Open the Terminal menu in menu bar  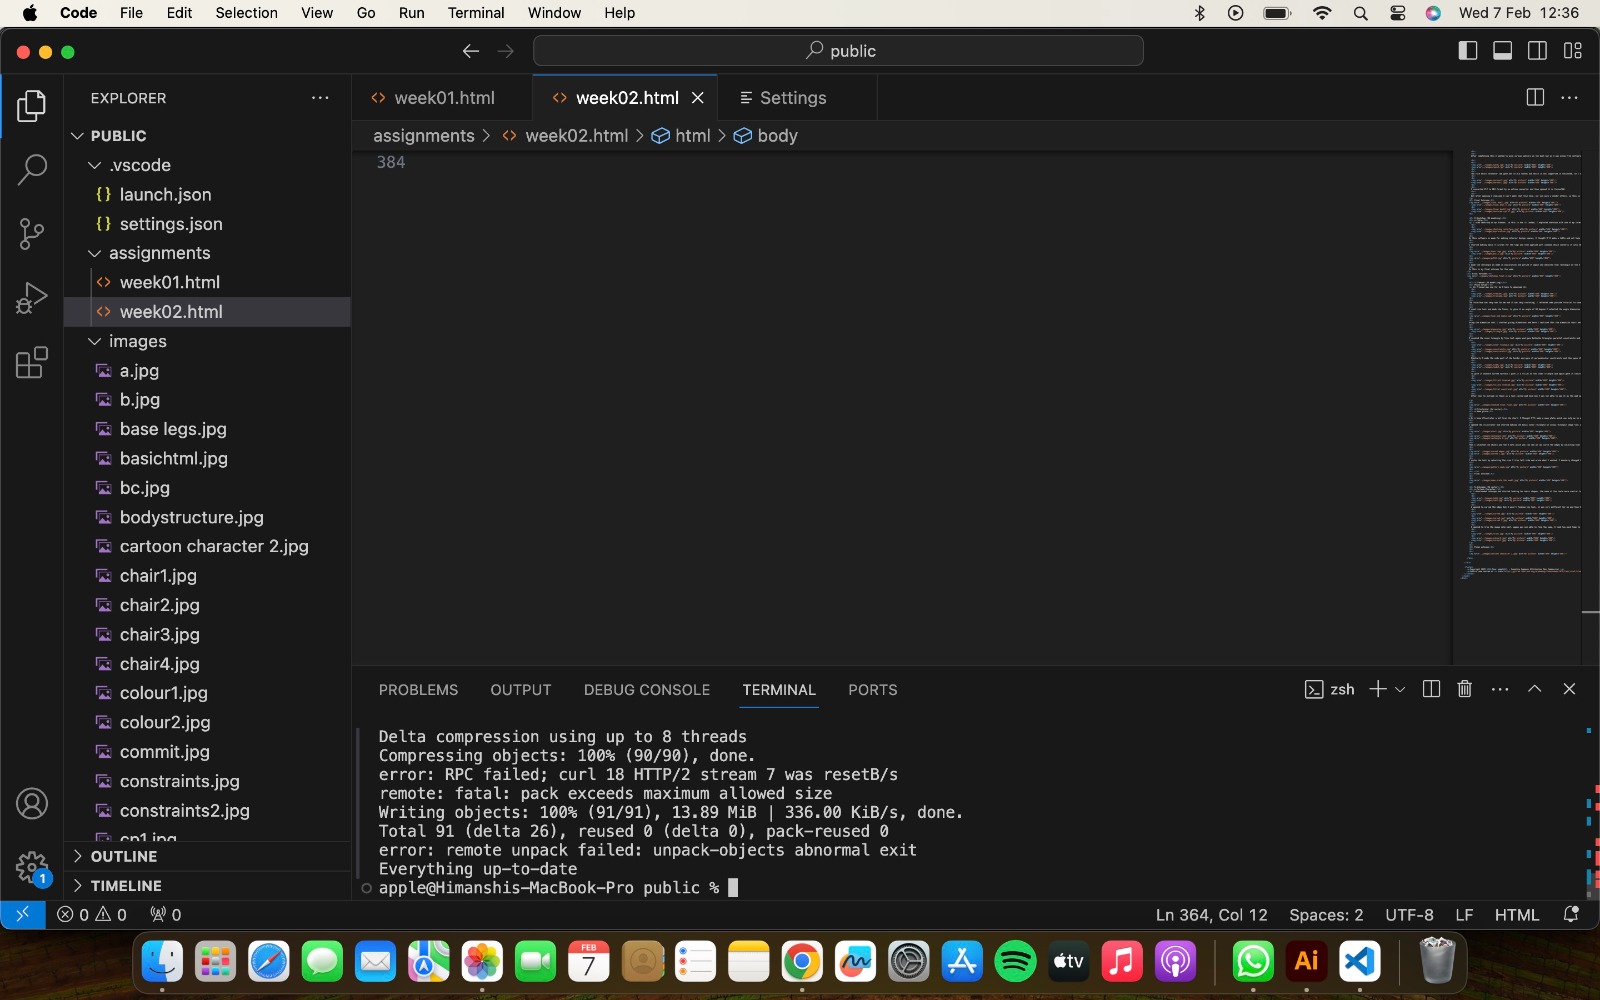pyautogui.click(x=476, y=13)
